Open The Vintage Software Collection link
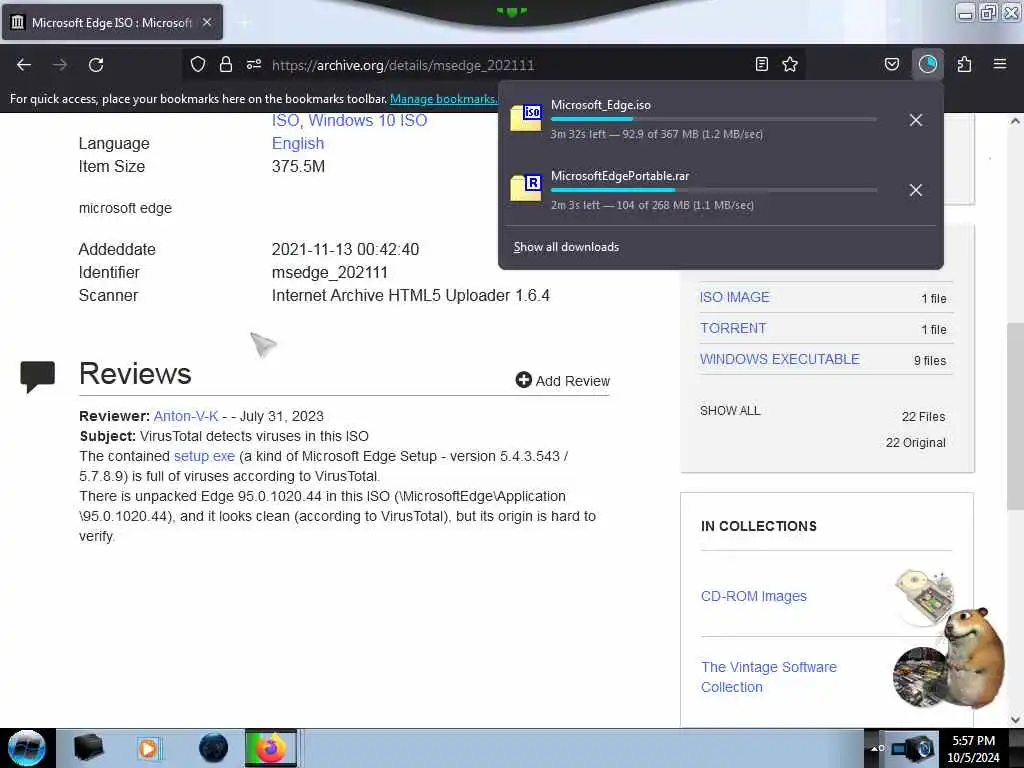Viewport: 1024px width, 768px height. (x=769, y=677)
